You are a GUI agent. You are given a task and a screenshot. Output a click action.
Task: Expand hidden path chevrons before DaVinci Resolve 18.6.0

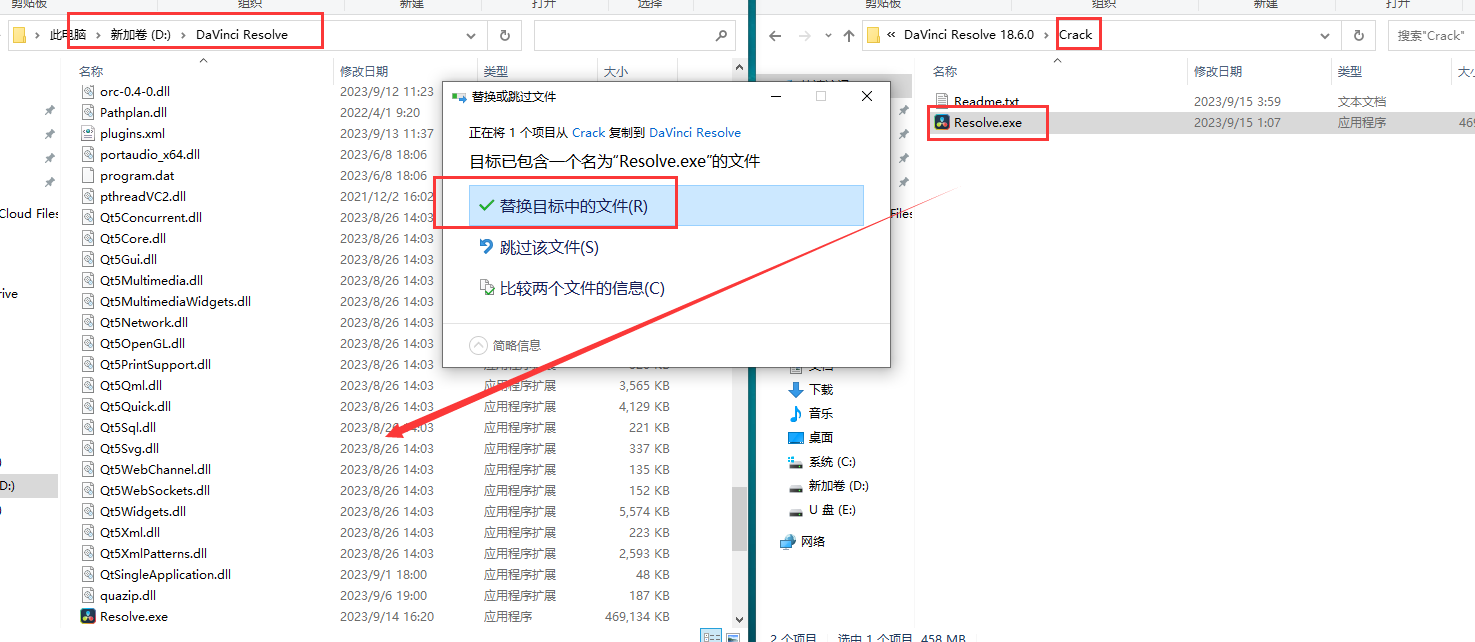pyautogui.click(x=891, y=35)
